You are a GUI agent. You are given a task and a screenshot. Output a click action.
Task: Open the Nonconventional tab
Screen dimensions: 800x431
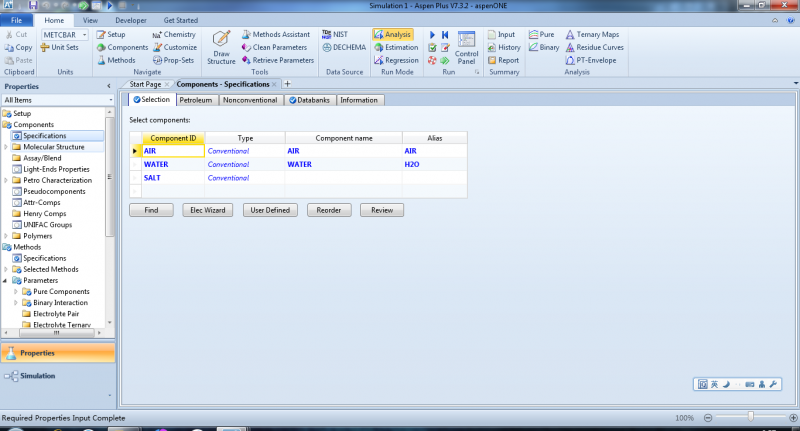250,100
